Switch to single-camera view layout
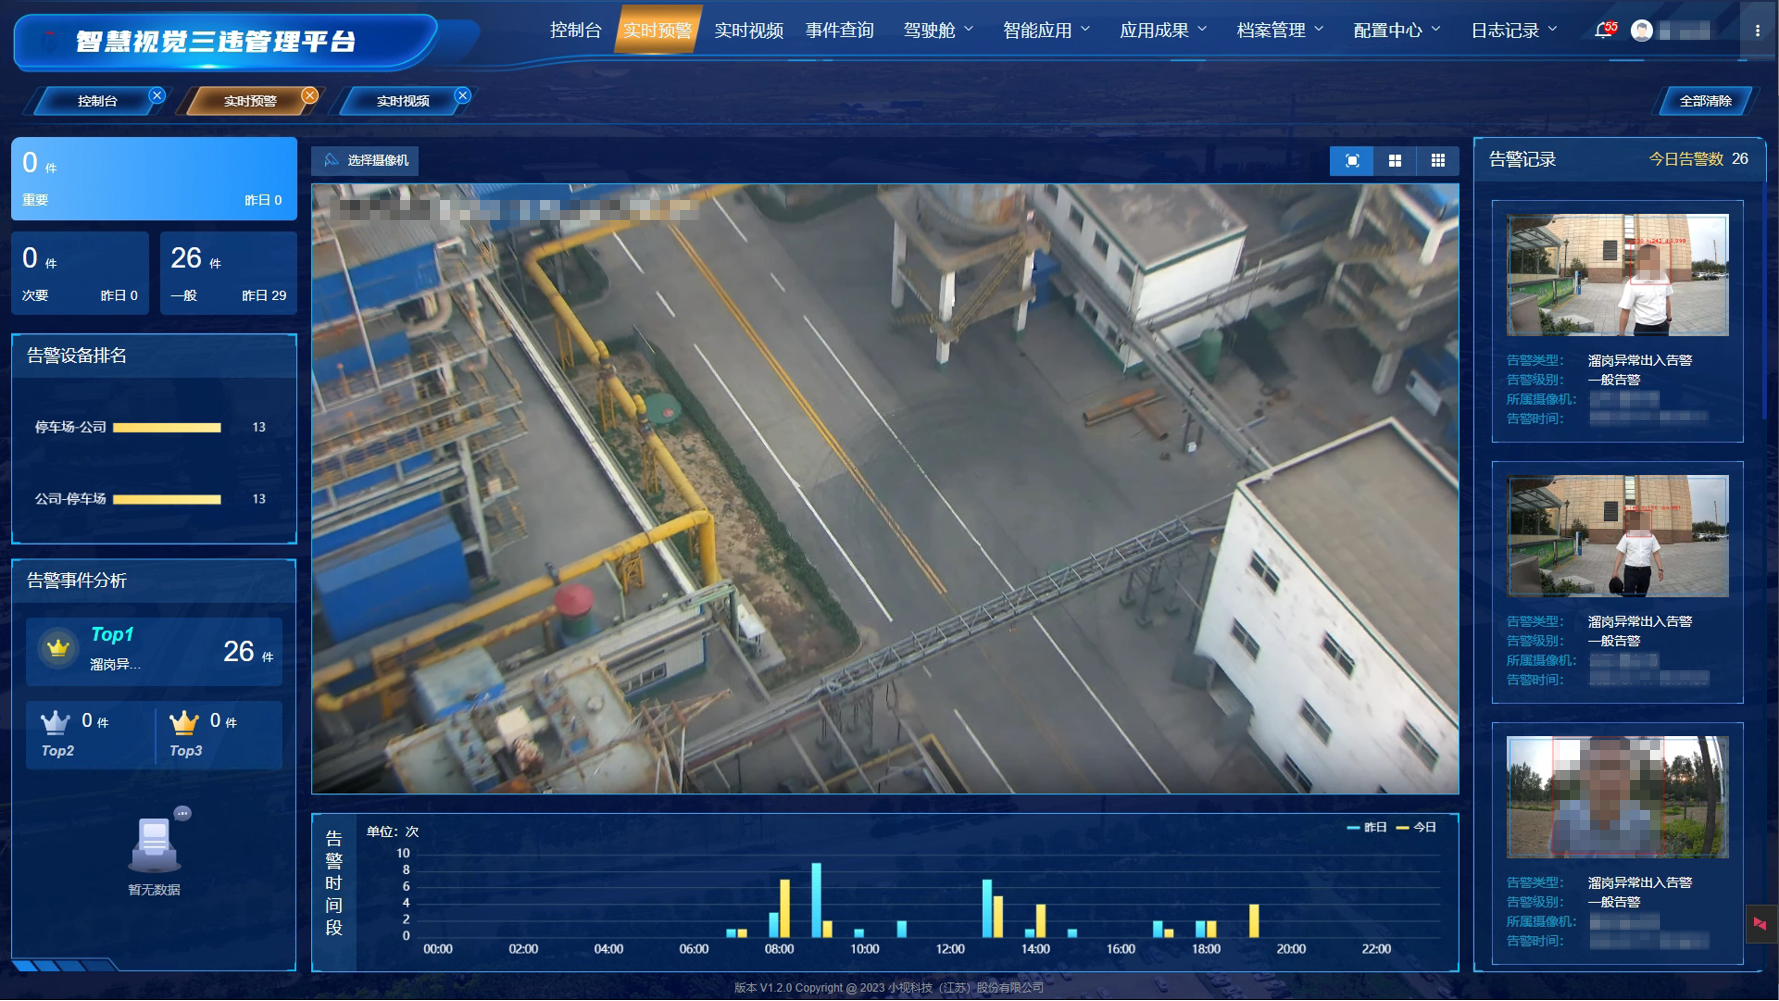The width and height of the screenshot is (1779, 1001). coord(1351,161)
